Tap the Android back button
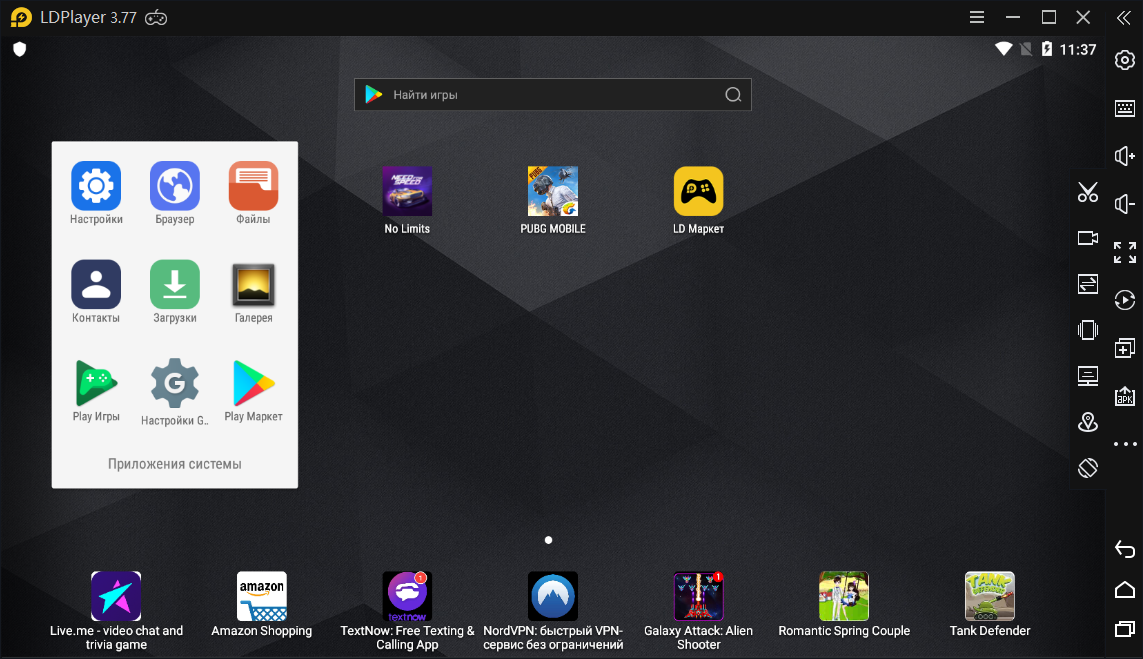1143x659 pixels. (1125, 550)
